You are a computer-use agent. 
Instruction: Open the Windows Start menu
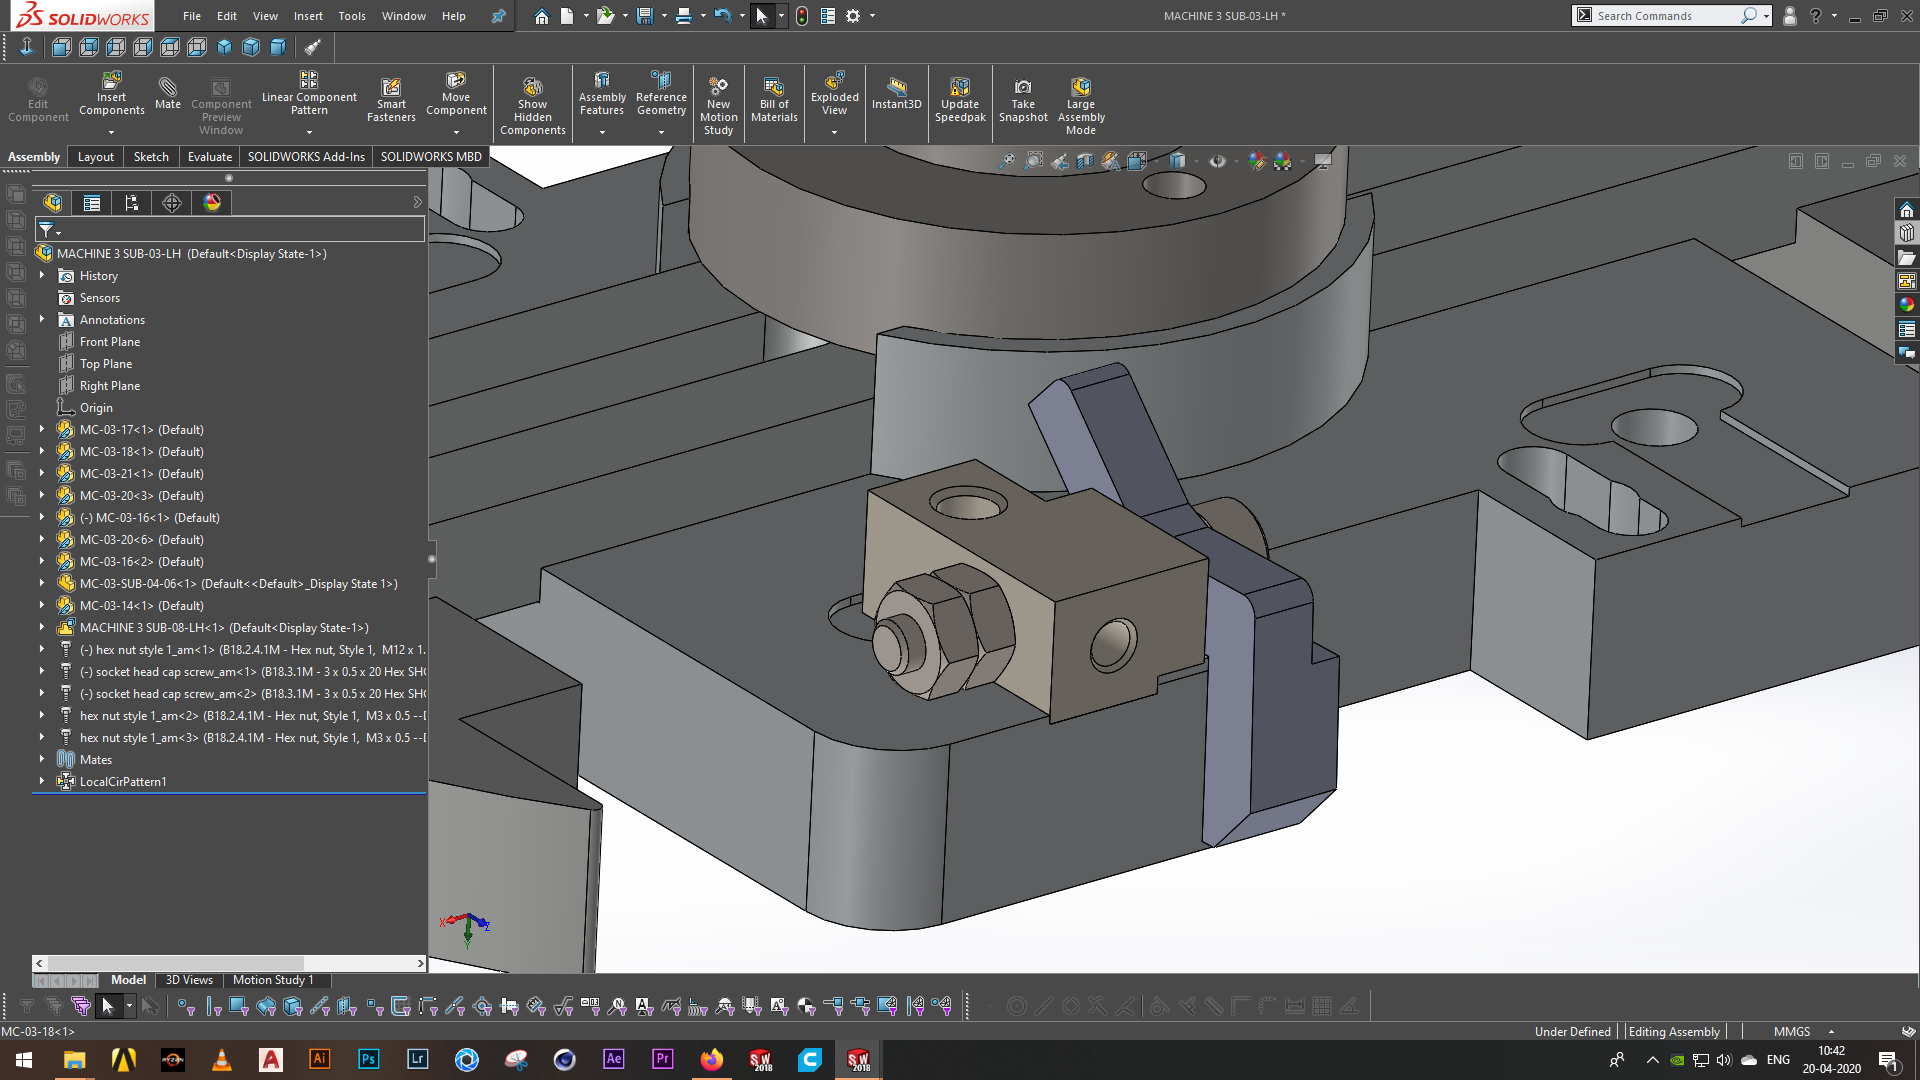[24, 1059]
